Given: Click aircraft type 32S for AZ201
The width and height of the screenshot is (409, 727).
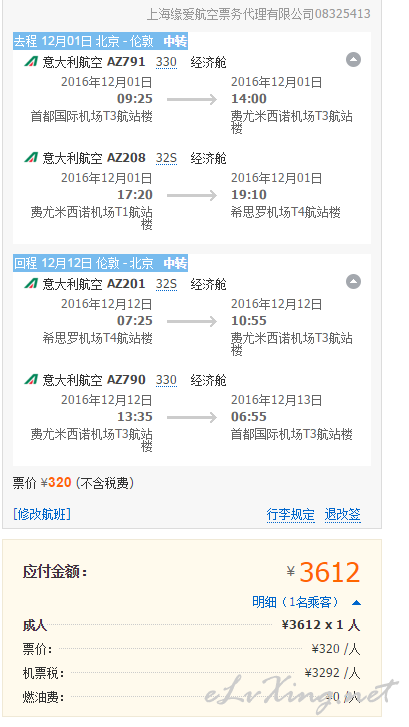Looking at the screenshot, I should 166,284.
